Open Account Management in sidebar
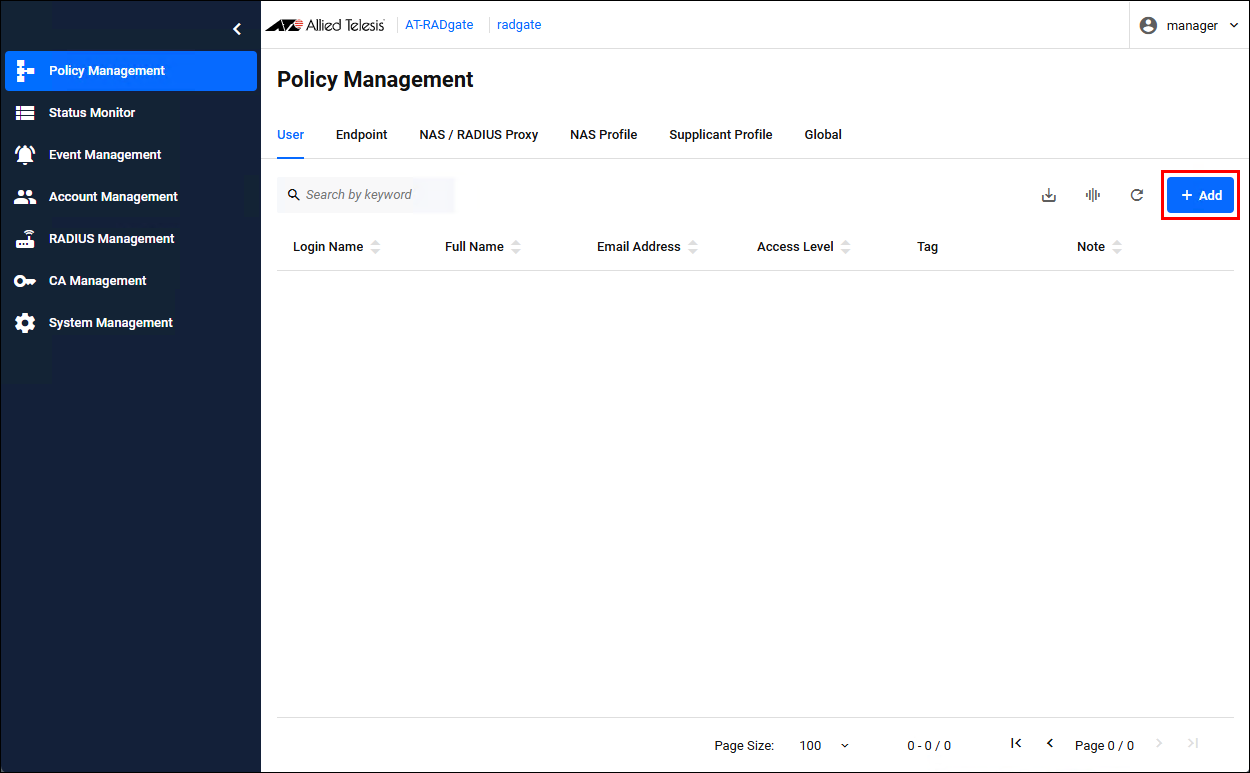This screenshot has width=1250, height=773. click(x=130, y=197)
